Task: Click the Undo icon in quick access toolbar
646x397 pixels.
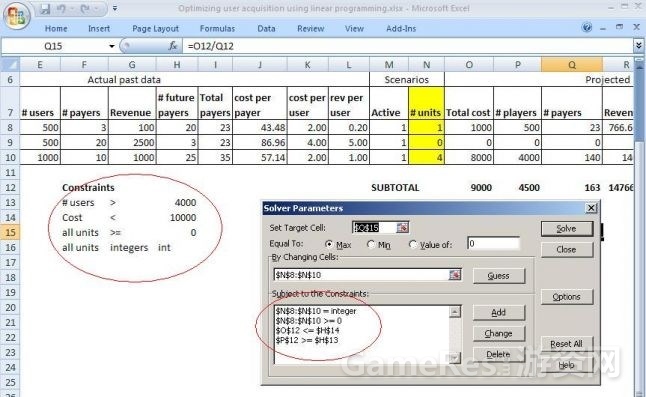Action: (61, 9)
